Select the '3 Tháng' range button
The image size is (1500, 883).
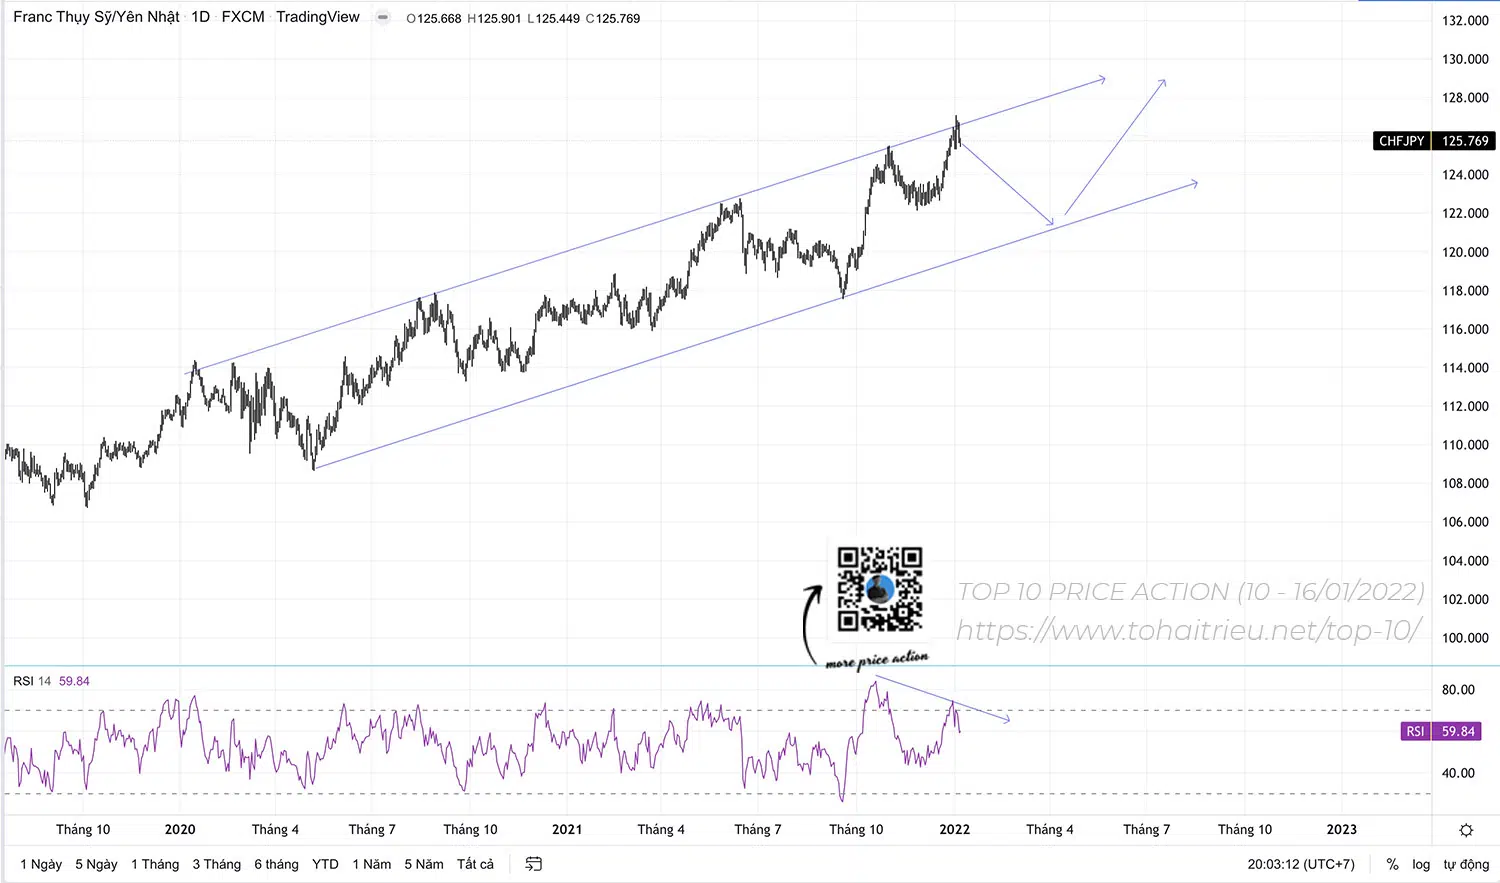tap(216, 864)
